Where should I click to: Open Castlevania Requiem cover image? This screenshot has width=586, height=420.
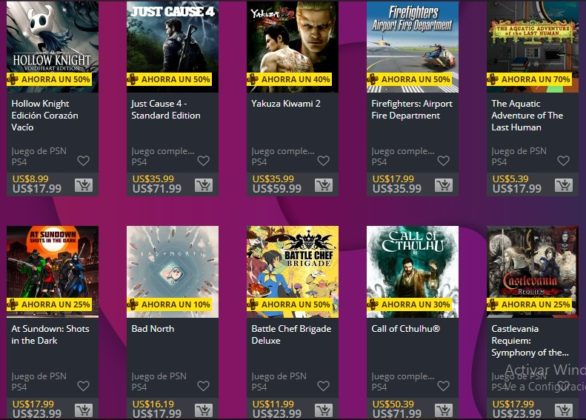[533, 272]
